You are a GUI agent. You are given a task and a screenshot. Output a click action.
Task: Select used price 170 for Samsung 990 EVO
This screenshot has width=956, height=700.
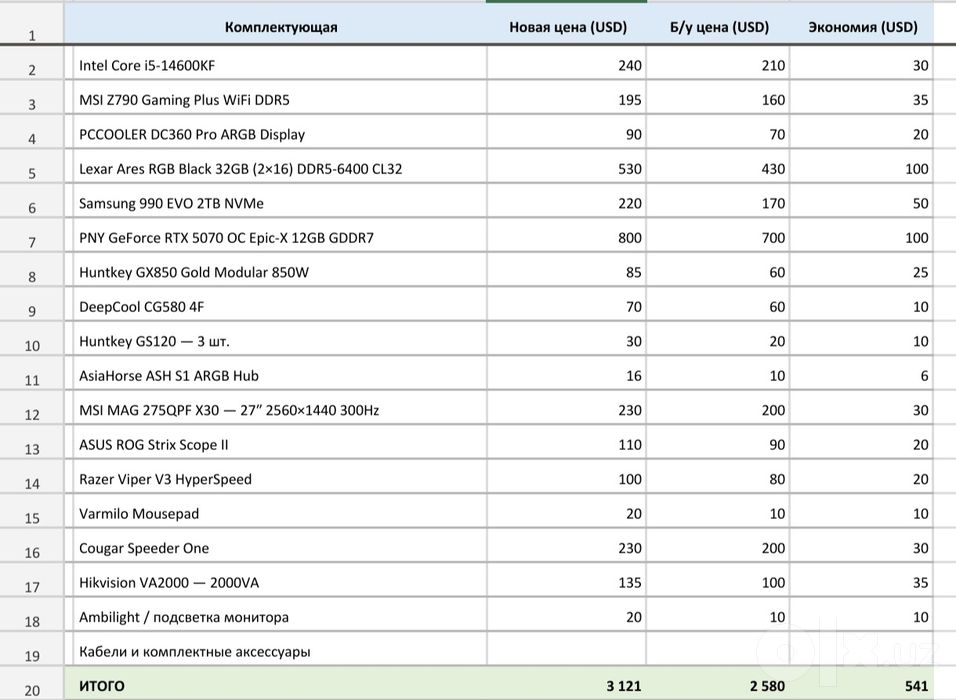pyautogui.click(x=718, y=203)
